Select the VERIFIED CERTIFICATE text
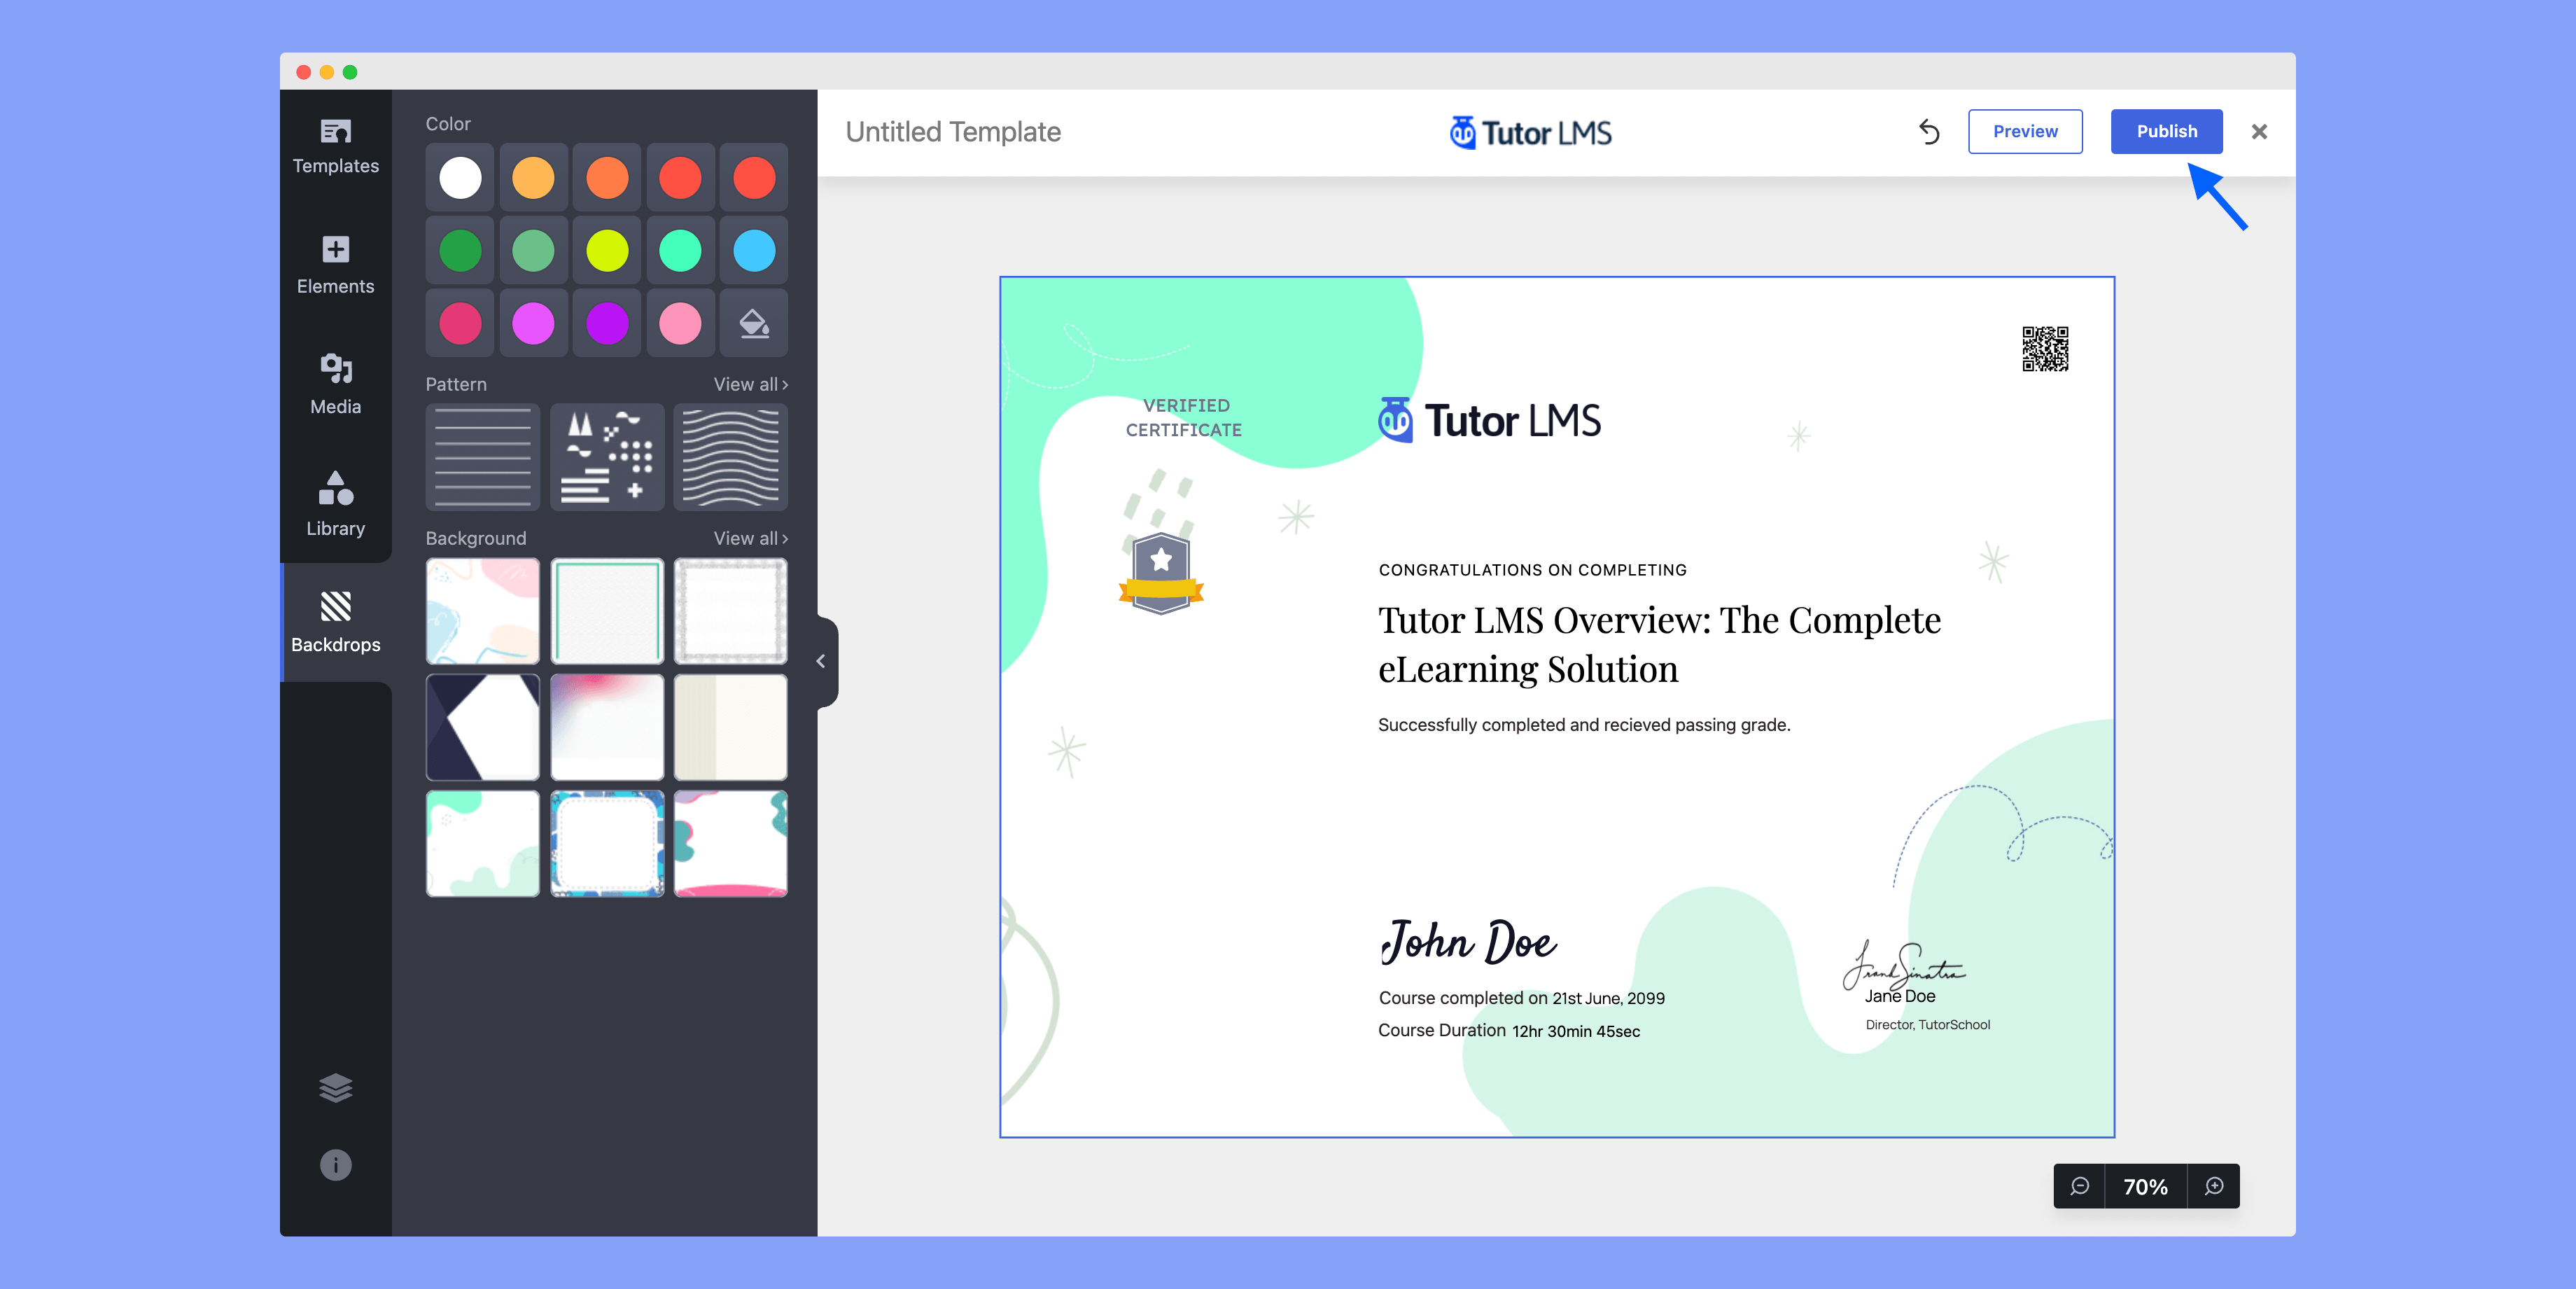 (x=1184, y=418)
